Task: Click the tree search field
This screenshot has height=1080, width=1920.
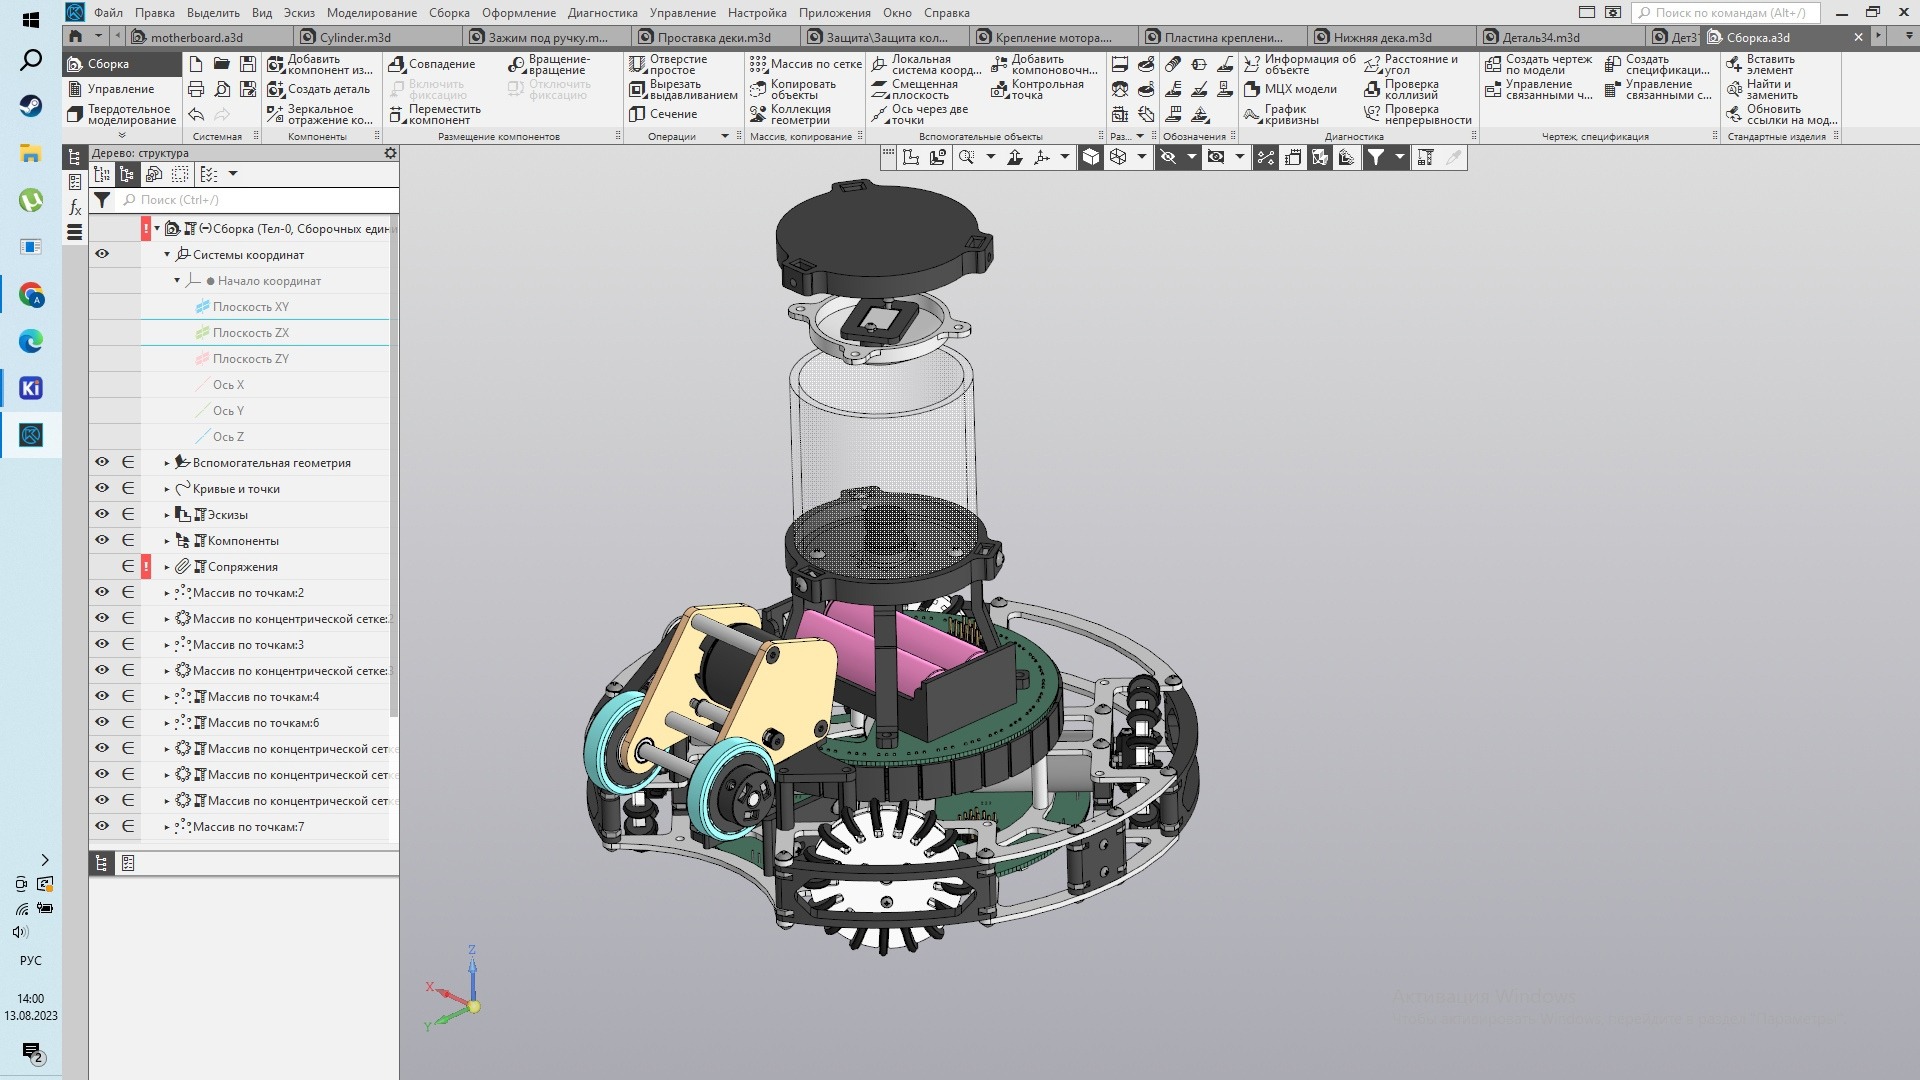Action: coord(258,200)
